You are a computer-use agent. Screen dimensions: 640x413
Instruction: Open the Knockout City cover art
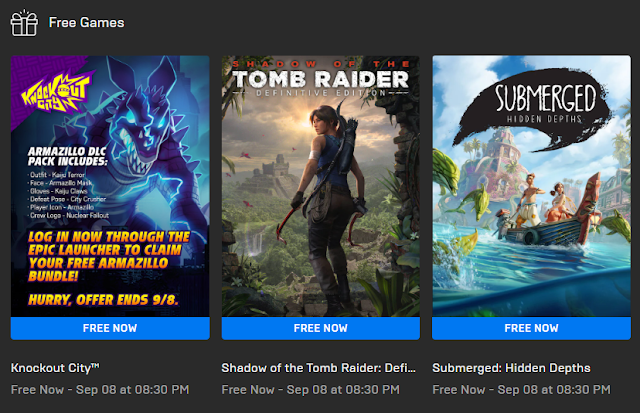click(x=110, y=186)
